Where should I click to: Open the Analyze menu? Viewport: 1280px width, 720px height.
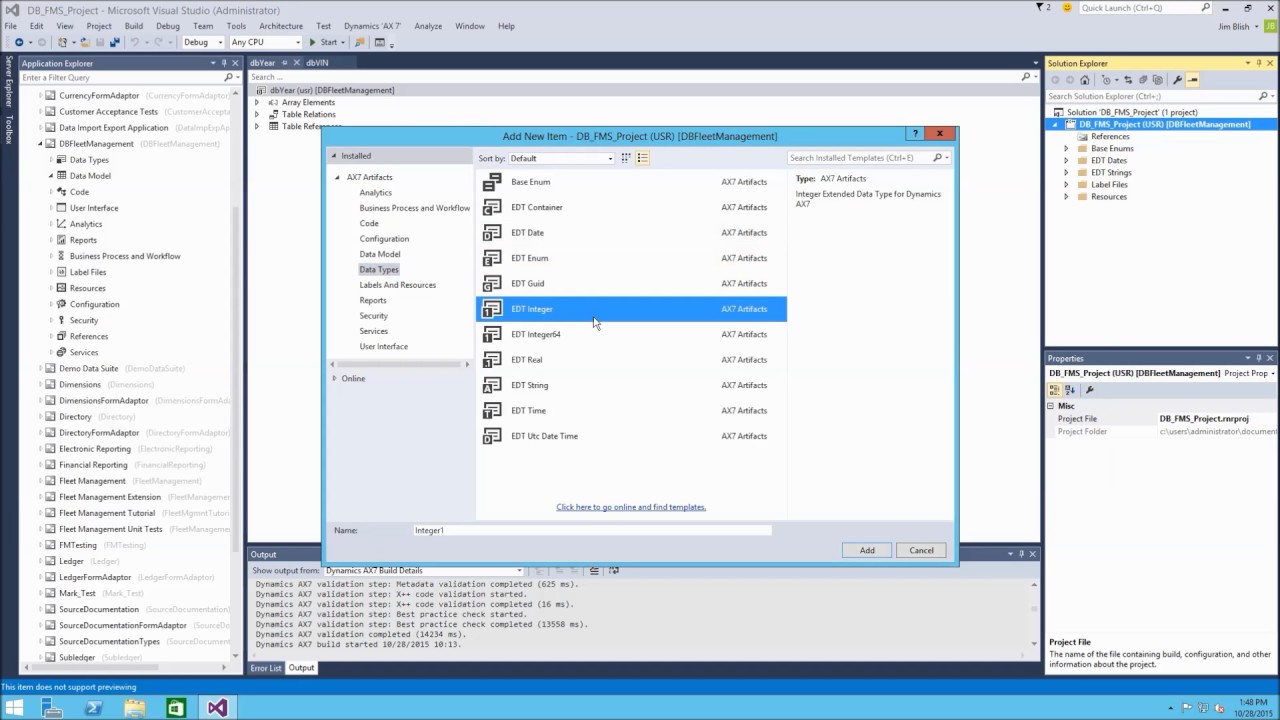pyautogui.click(x=428, y=26)
